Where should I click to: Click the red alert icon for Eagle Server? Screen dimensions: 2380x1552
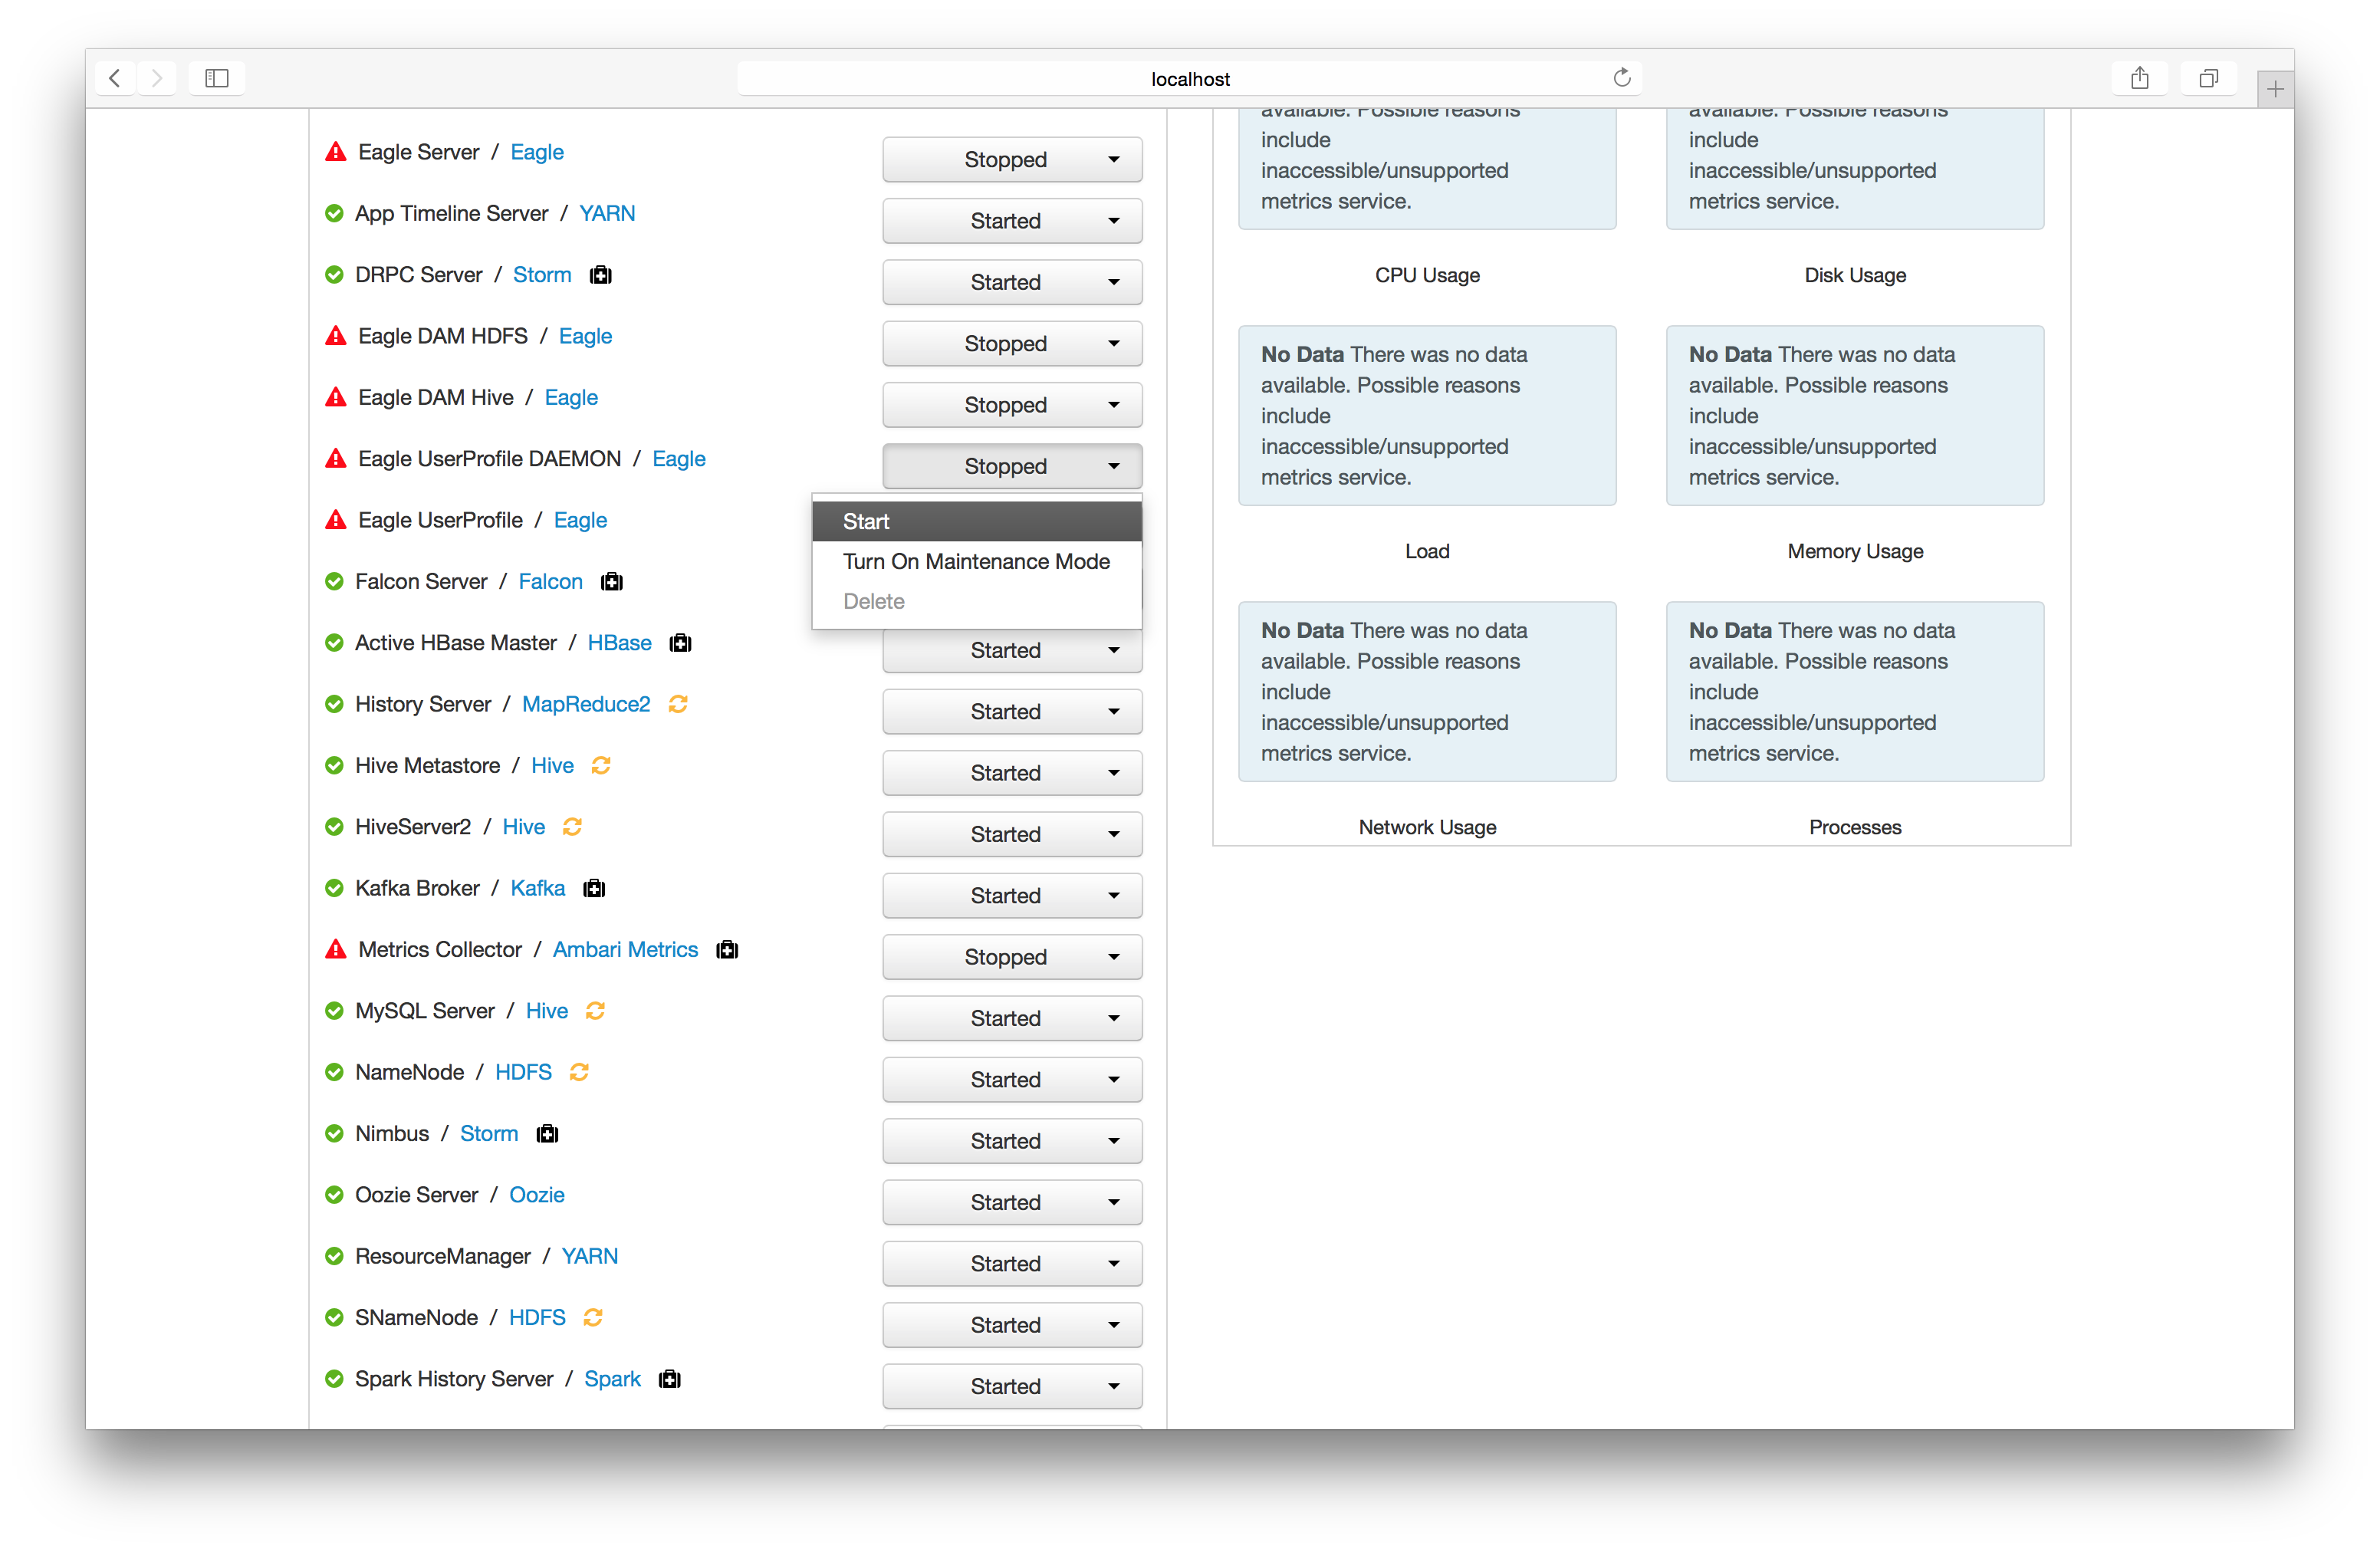[x=336, y=152]
